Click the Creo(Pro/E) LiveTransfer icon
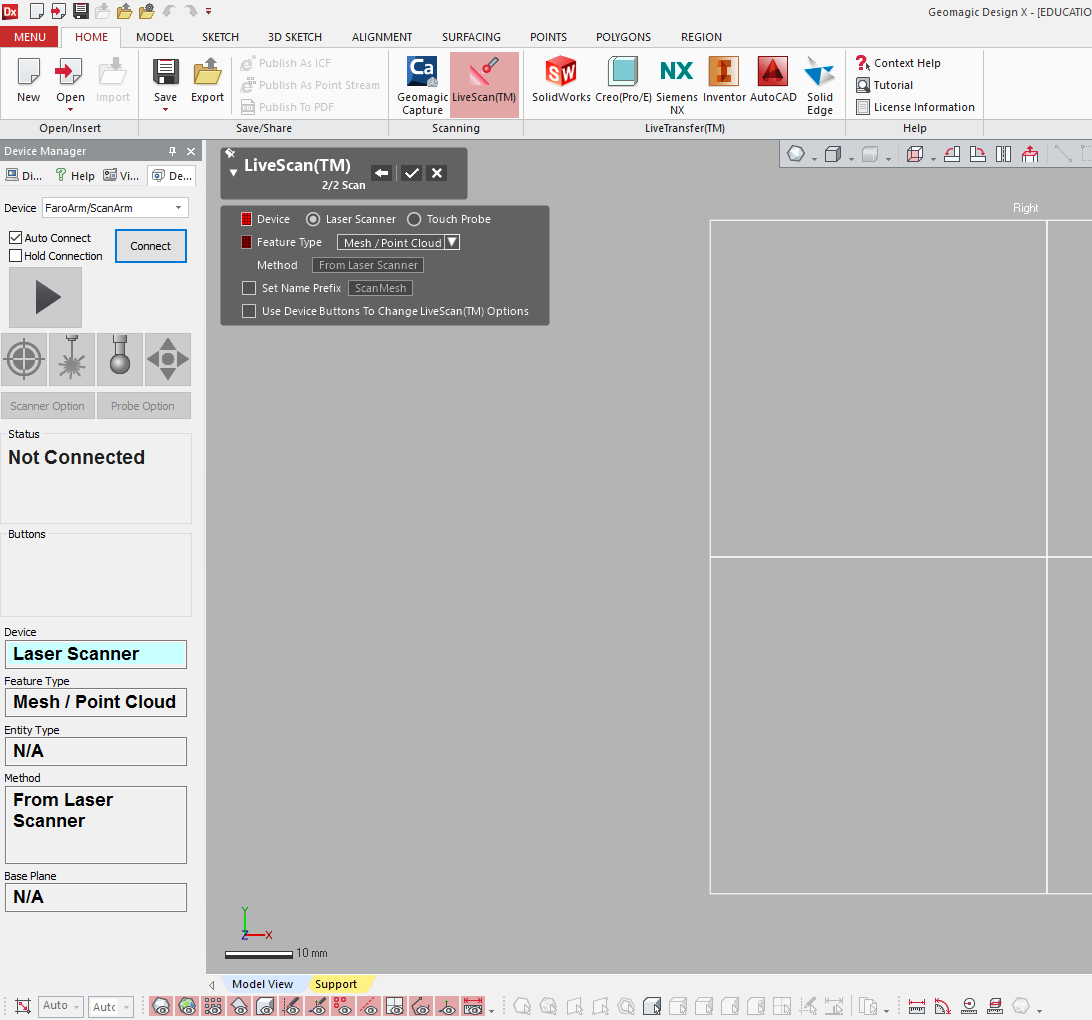Viewport: 1092px width, 1020px height. point(623,80)
